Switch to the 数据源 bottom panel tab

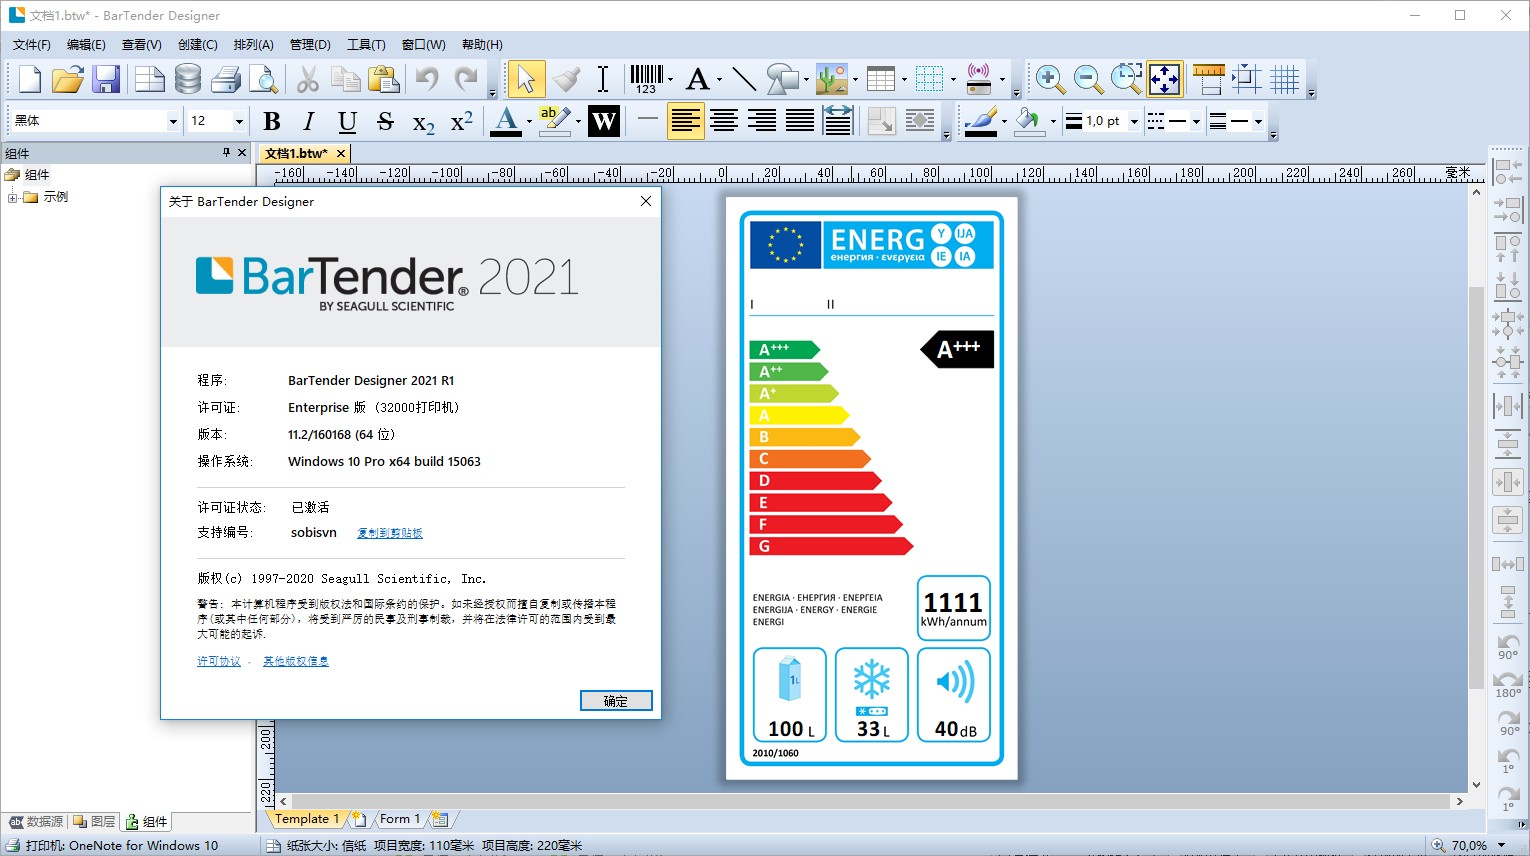coord(34,821)
